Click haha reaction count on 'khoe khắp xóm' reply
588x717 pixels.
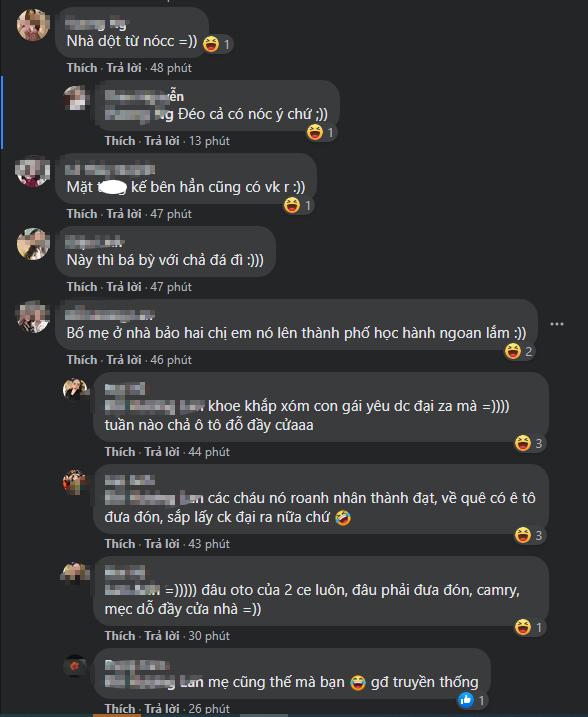click(x=539, y=443)
